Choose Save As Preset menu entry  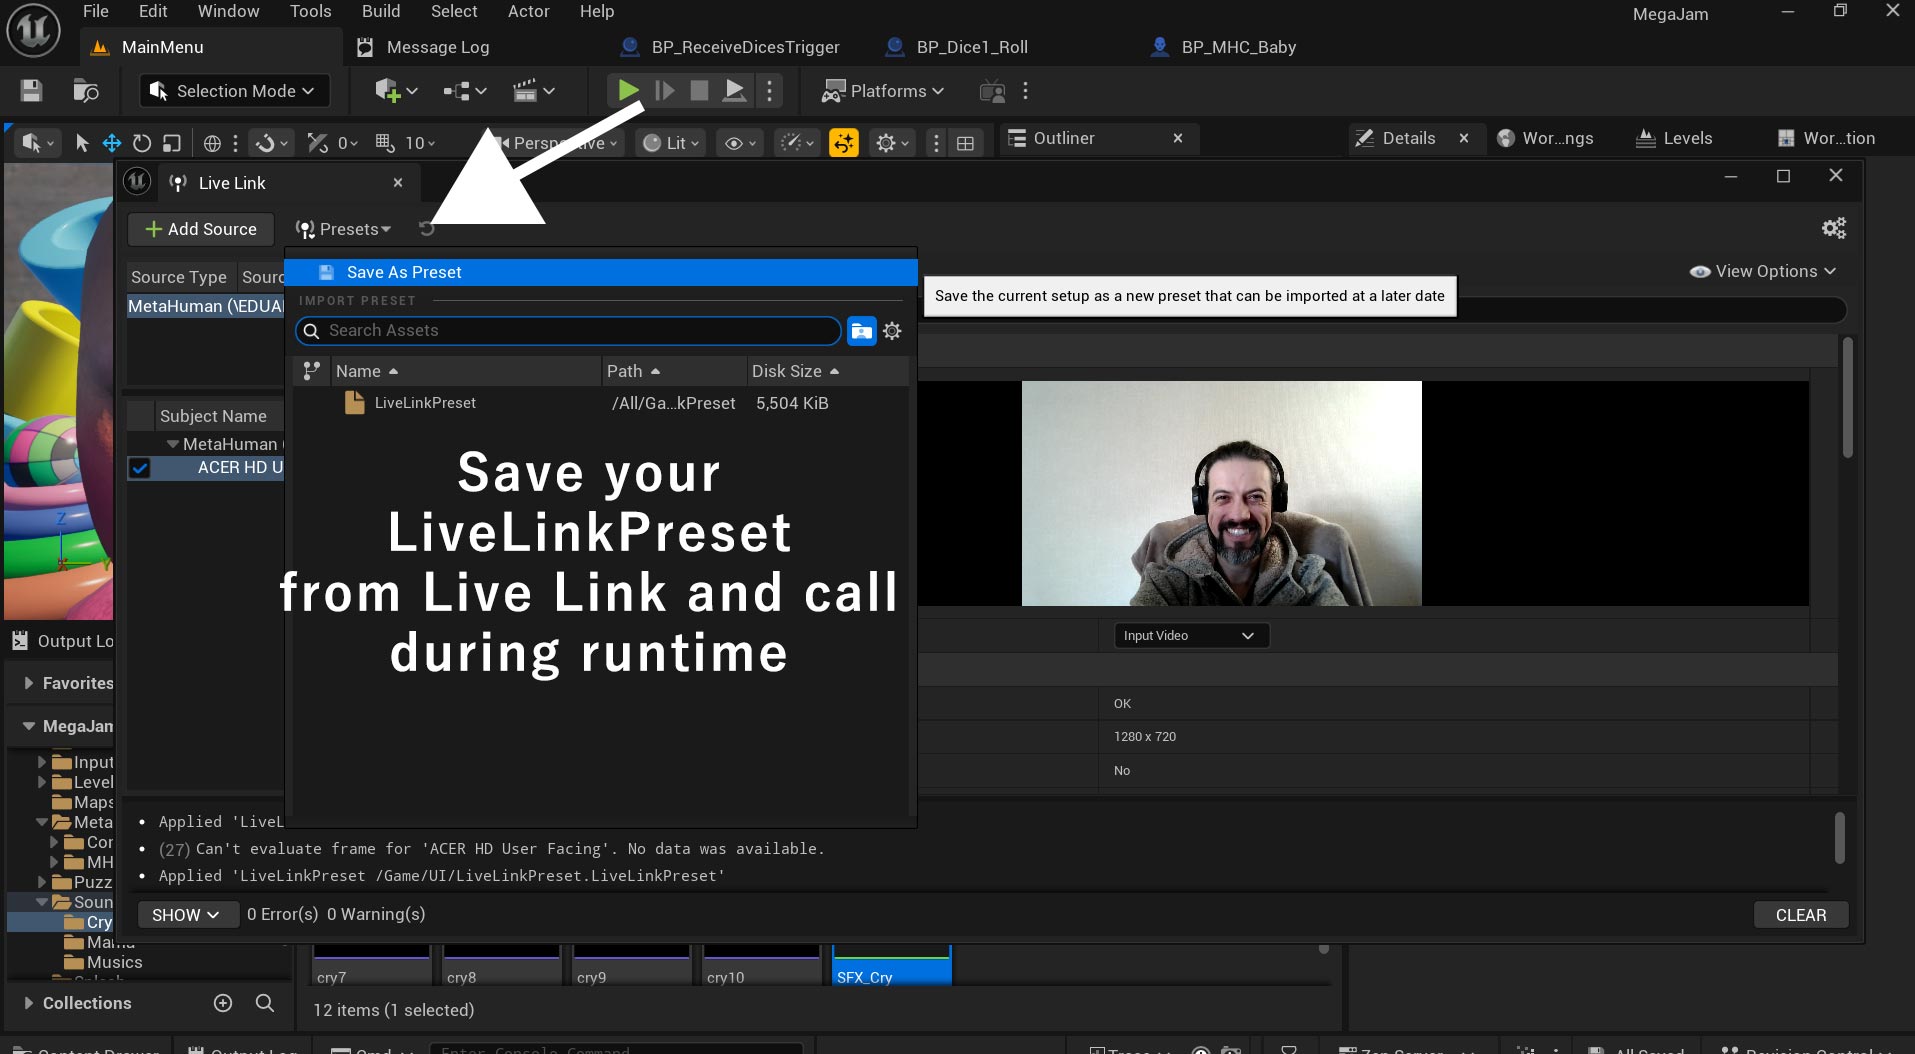click(403, 272)
